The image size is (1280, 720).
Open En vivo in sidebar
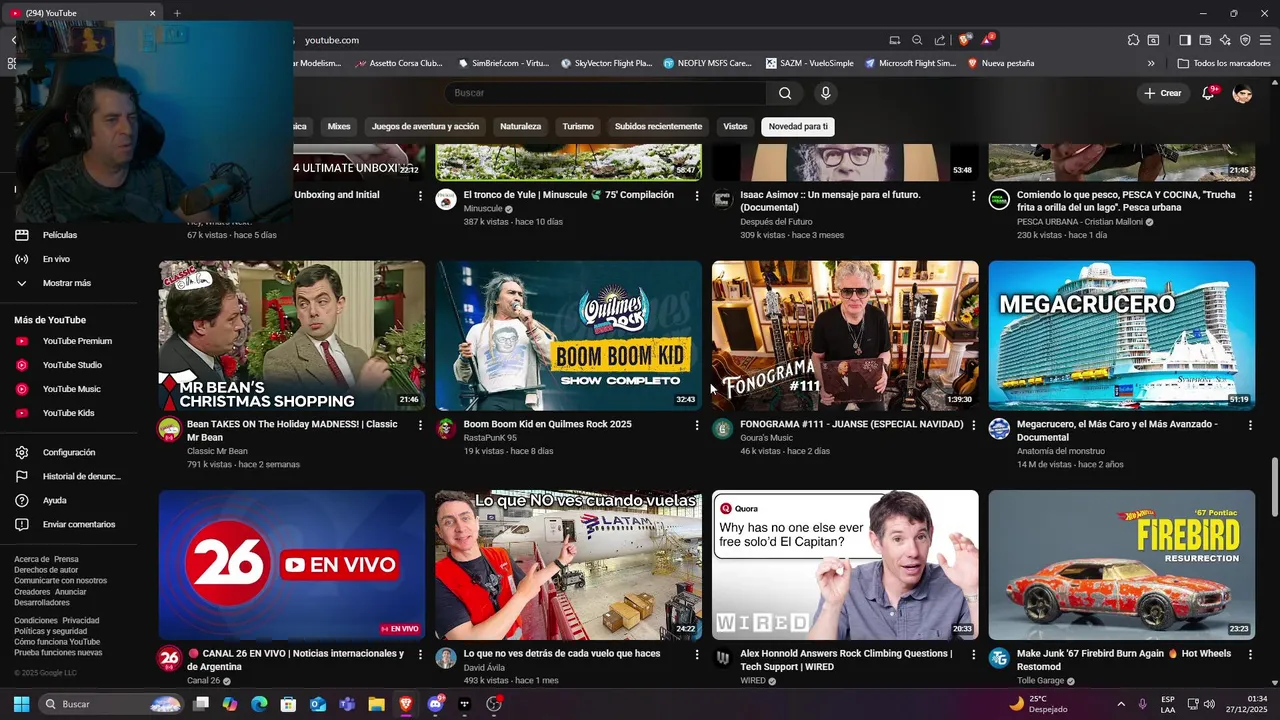69,259
